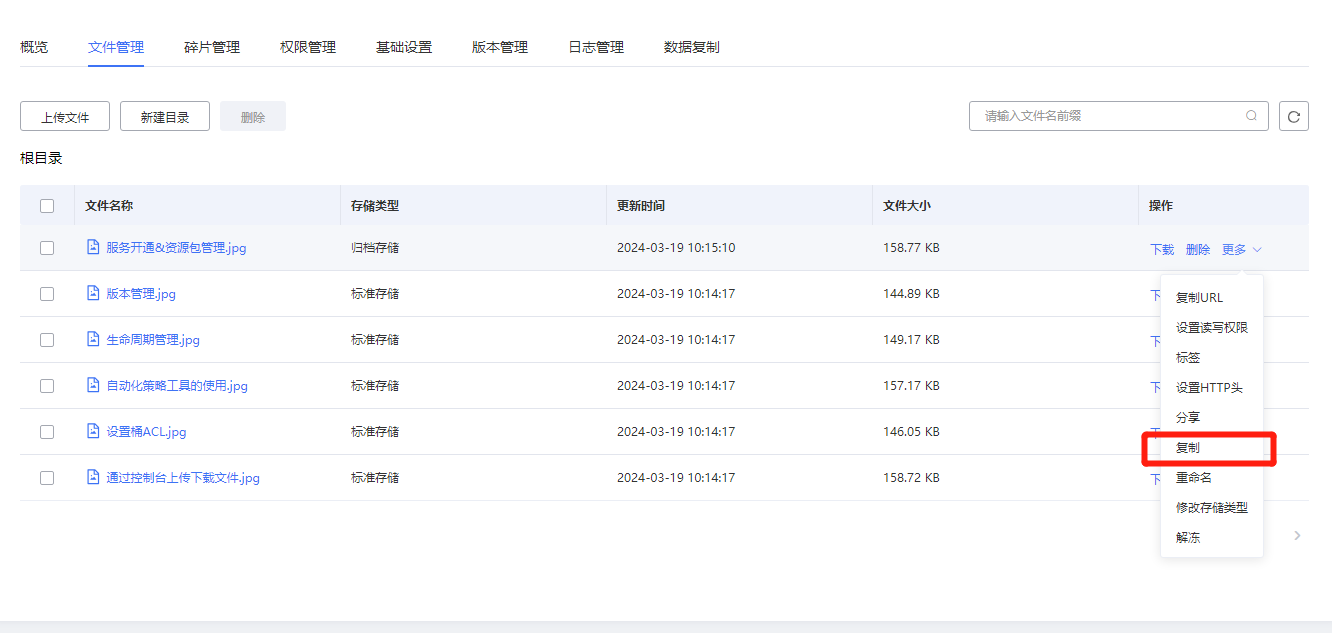Screen dimensions: 1332x633
Task: Click 下载 link for 服务开通&资源包管理.jpg
Action: point(1162,249)
